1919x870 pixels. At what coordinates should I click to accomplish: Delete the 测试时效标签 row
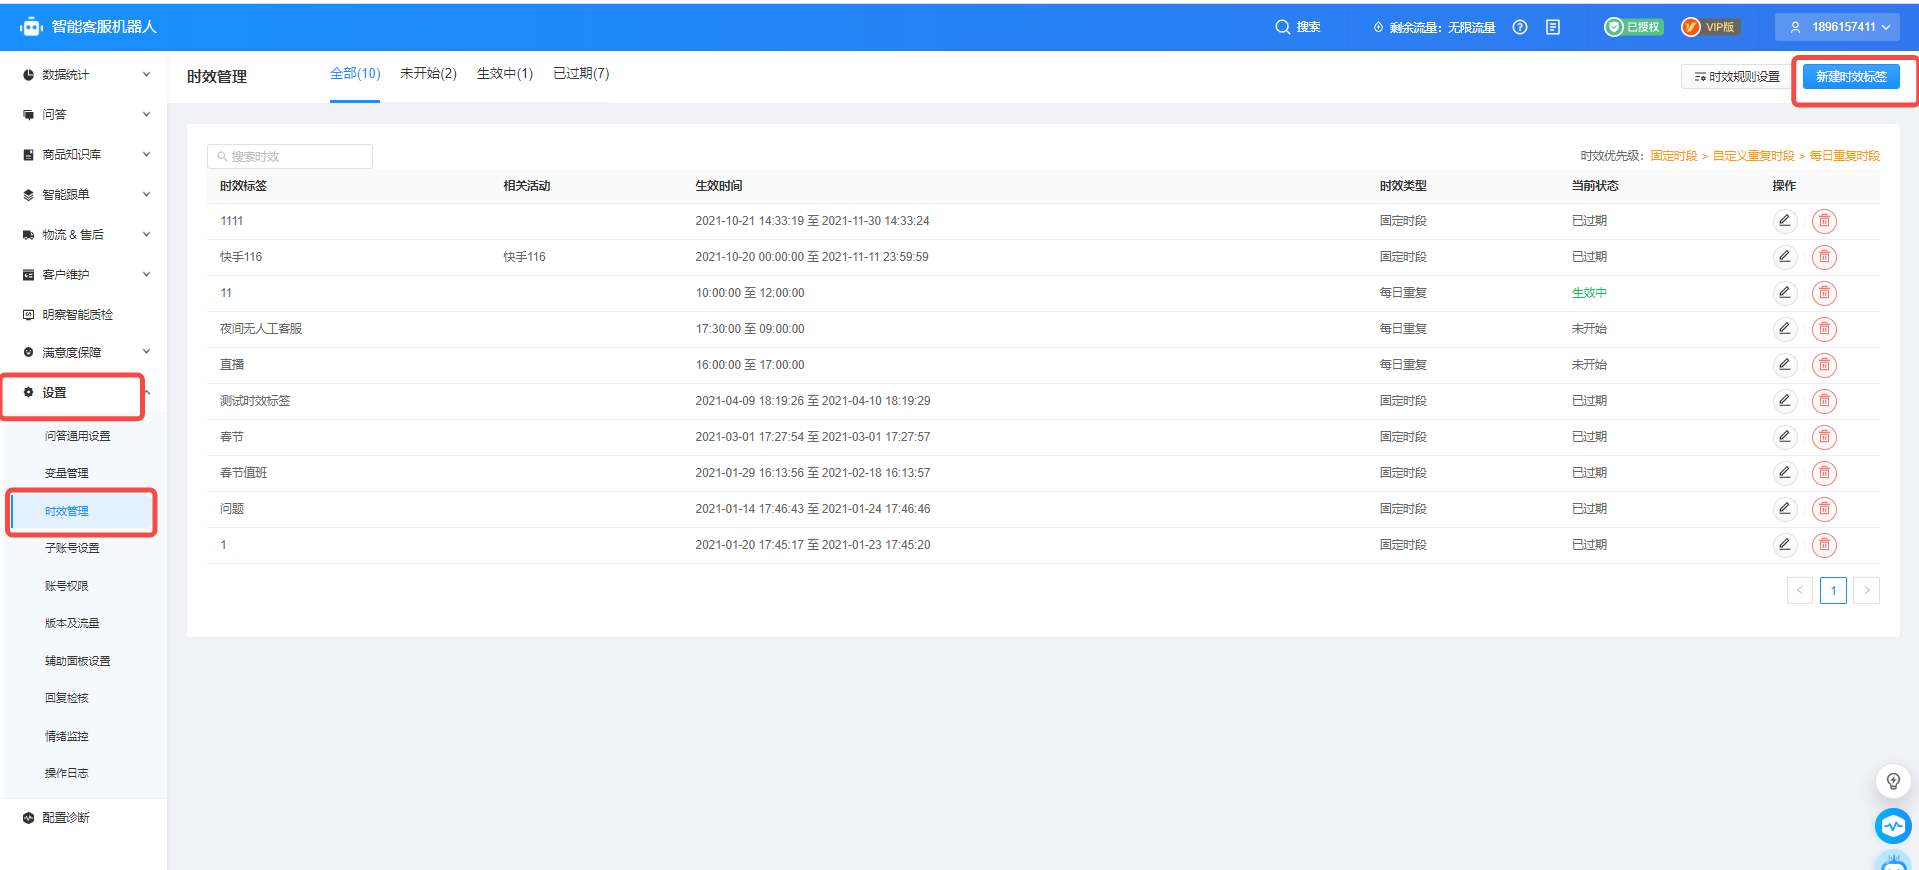click(1824, 401)
